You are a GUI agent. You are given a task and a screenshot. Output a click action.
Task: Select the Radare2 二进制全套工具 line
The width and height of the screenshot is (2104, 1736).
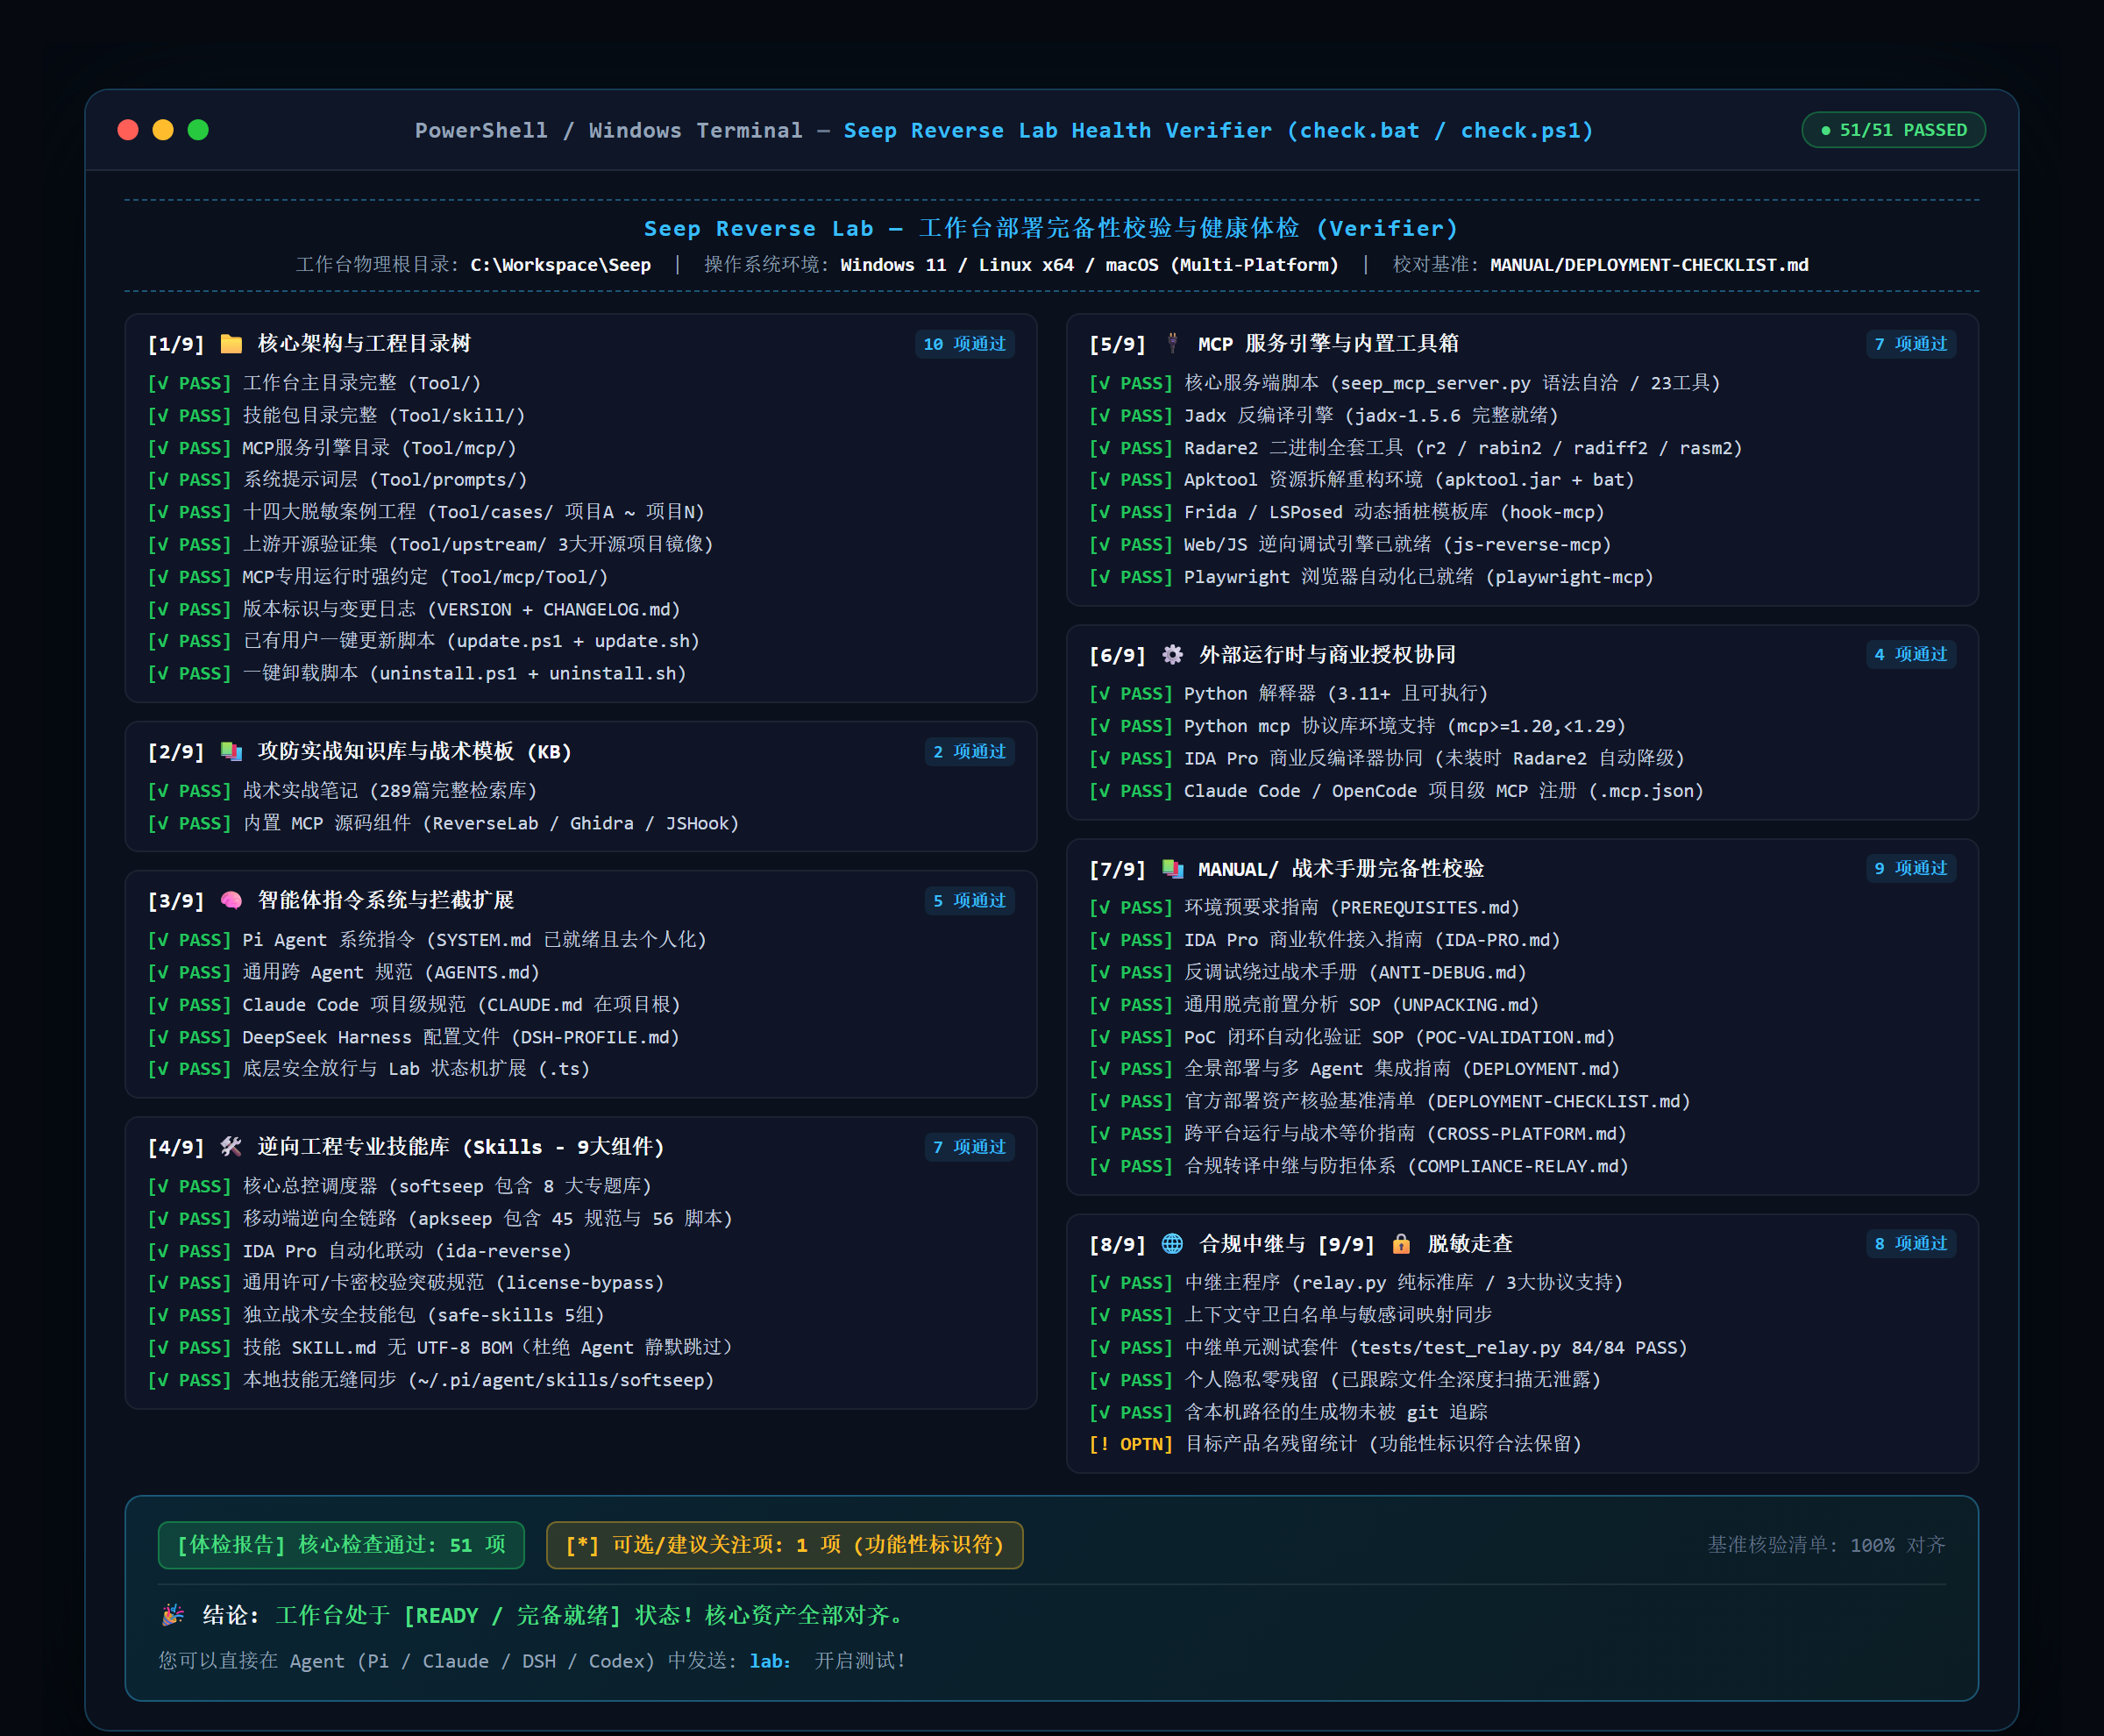1416,448
